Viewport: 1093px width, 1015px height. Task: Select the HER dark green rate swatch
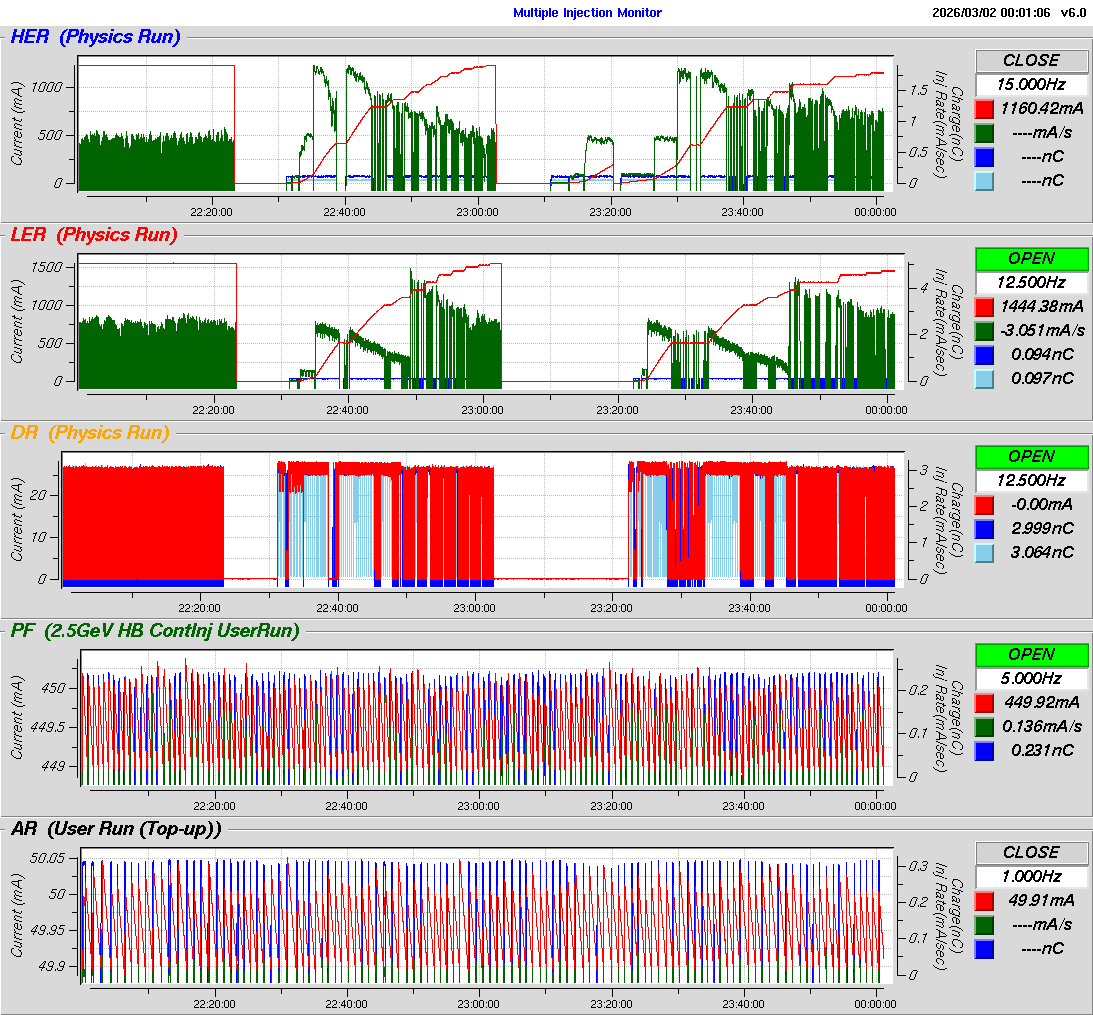tap(984, 132)
